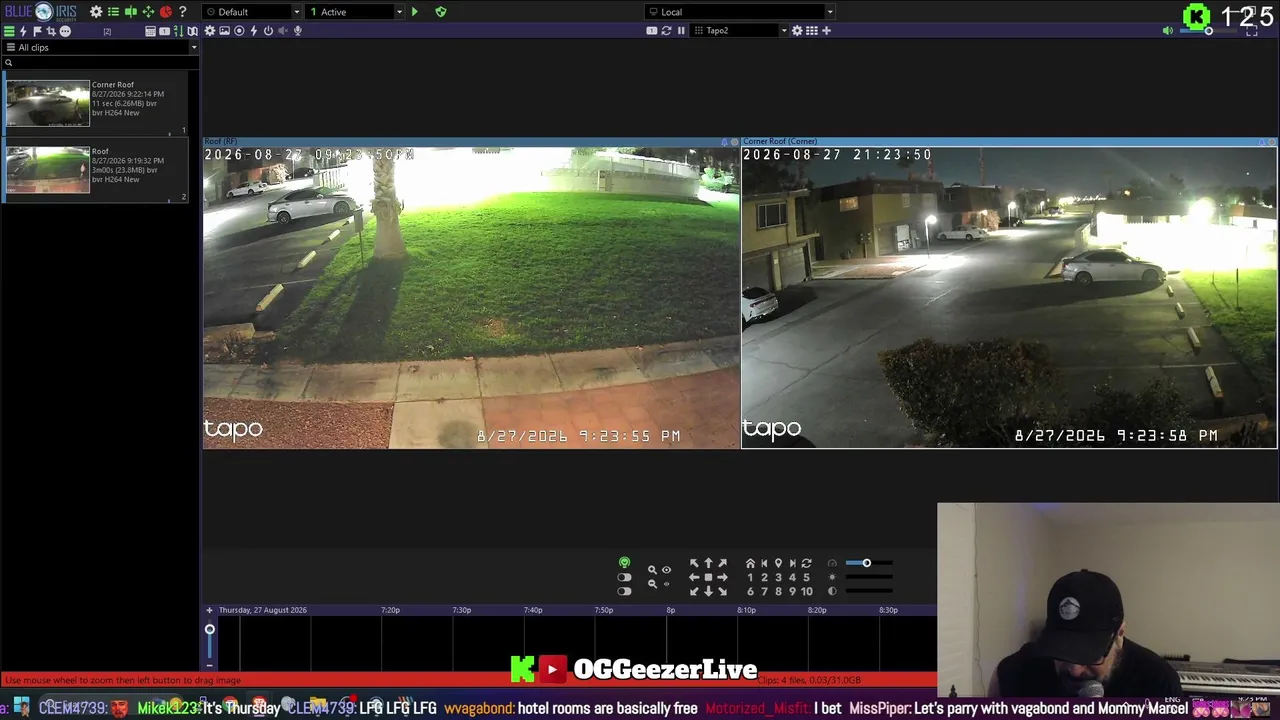Click the layout refresh cycle icon

(x=666, y=31)
